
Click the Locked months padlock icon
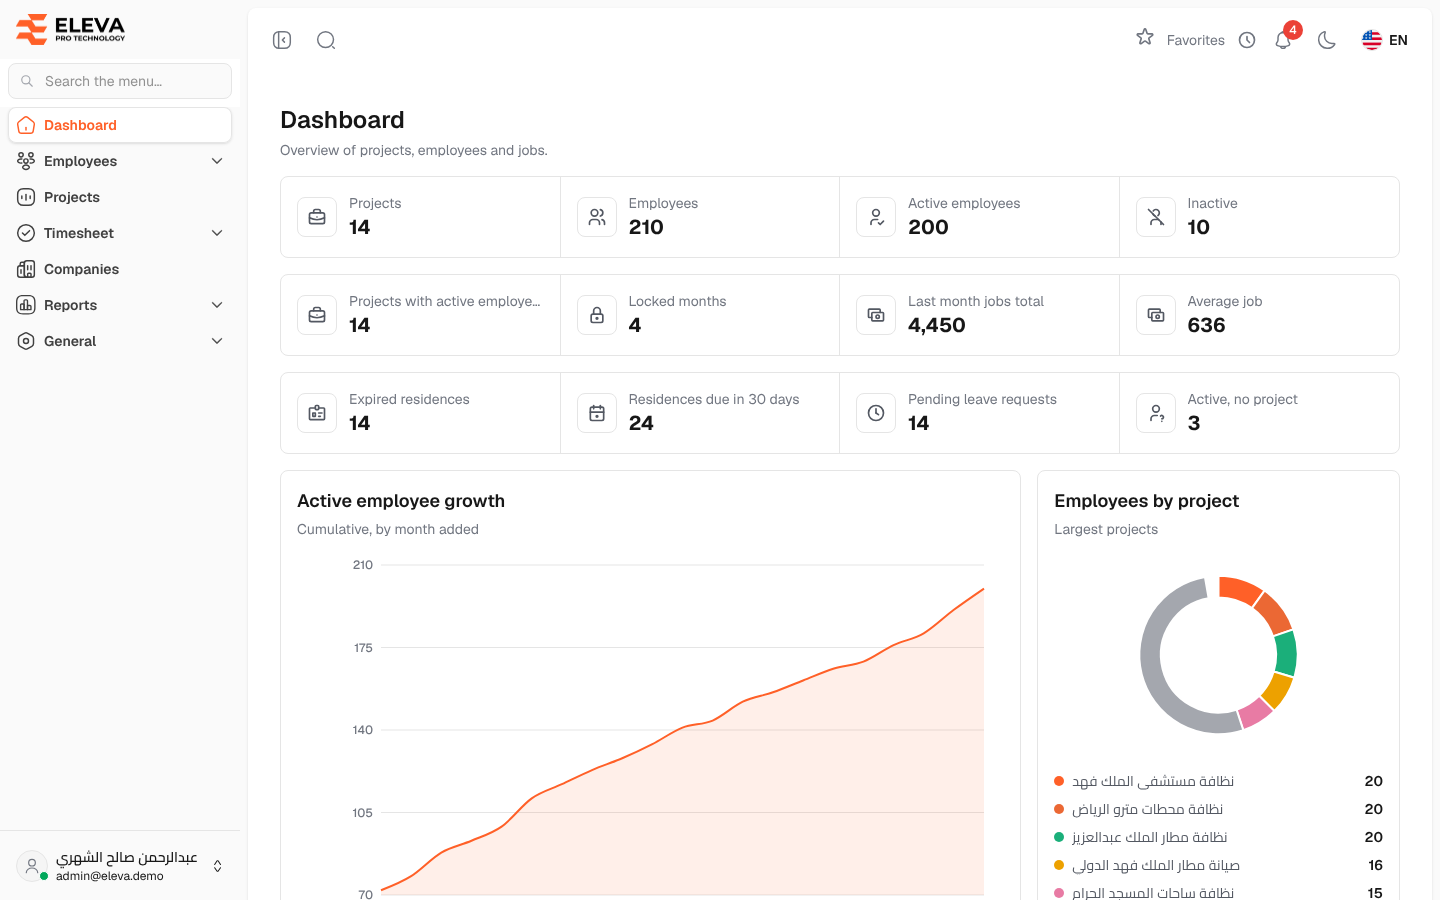click(597, 315)
